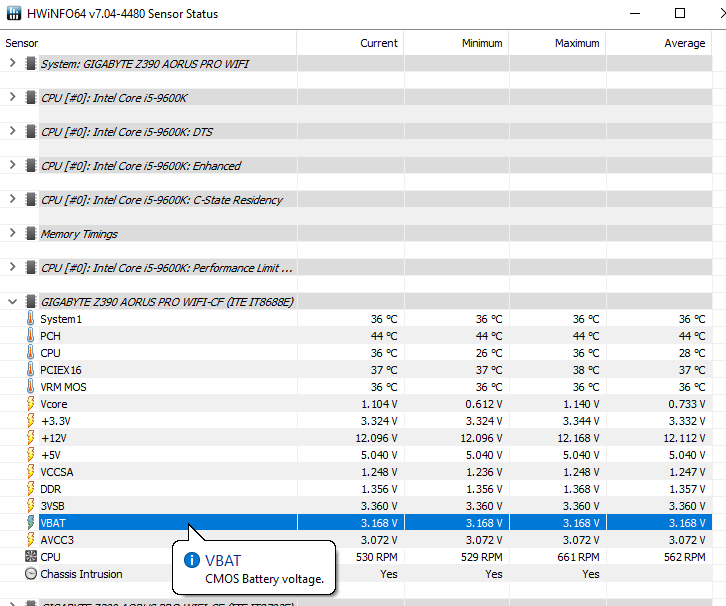Click the voltage bolt icon for 3VSB
Image resolution: width=726 pixels, height=606 pixels.
pos(31,506)
